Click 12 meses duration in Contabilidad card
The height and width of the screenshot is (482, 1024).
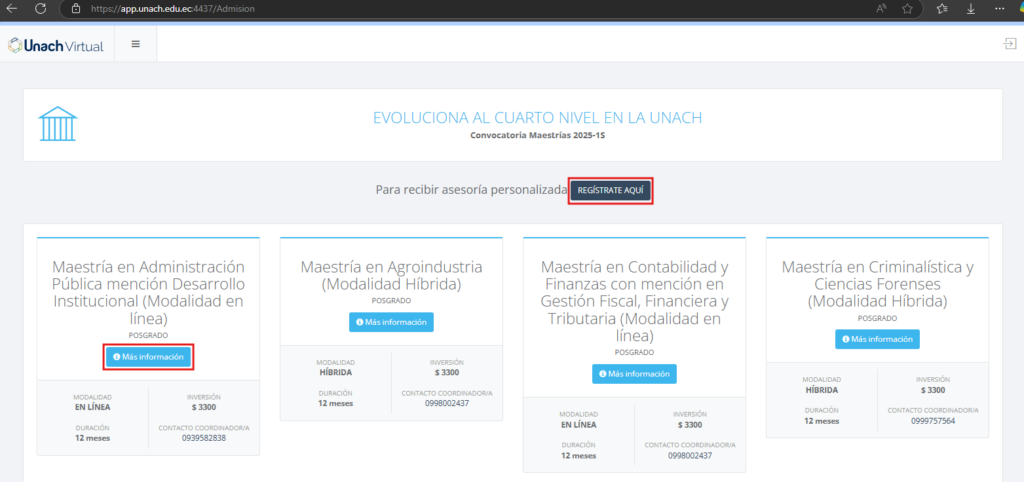coord(579,455)
